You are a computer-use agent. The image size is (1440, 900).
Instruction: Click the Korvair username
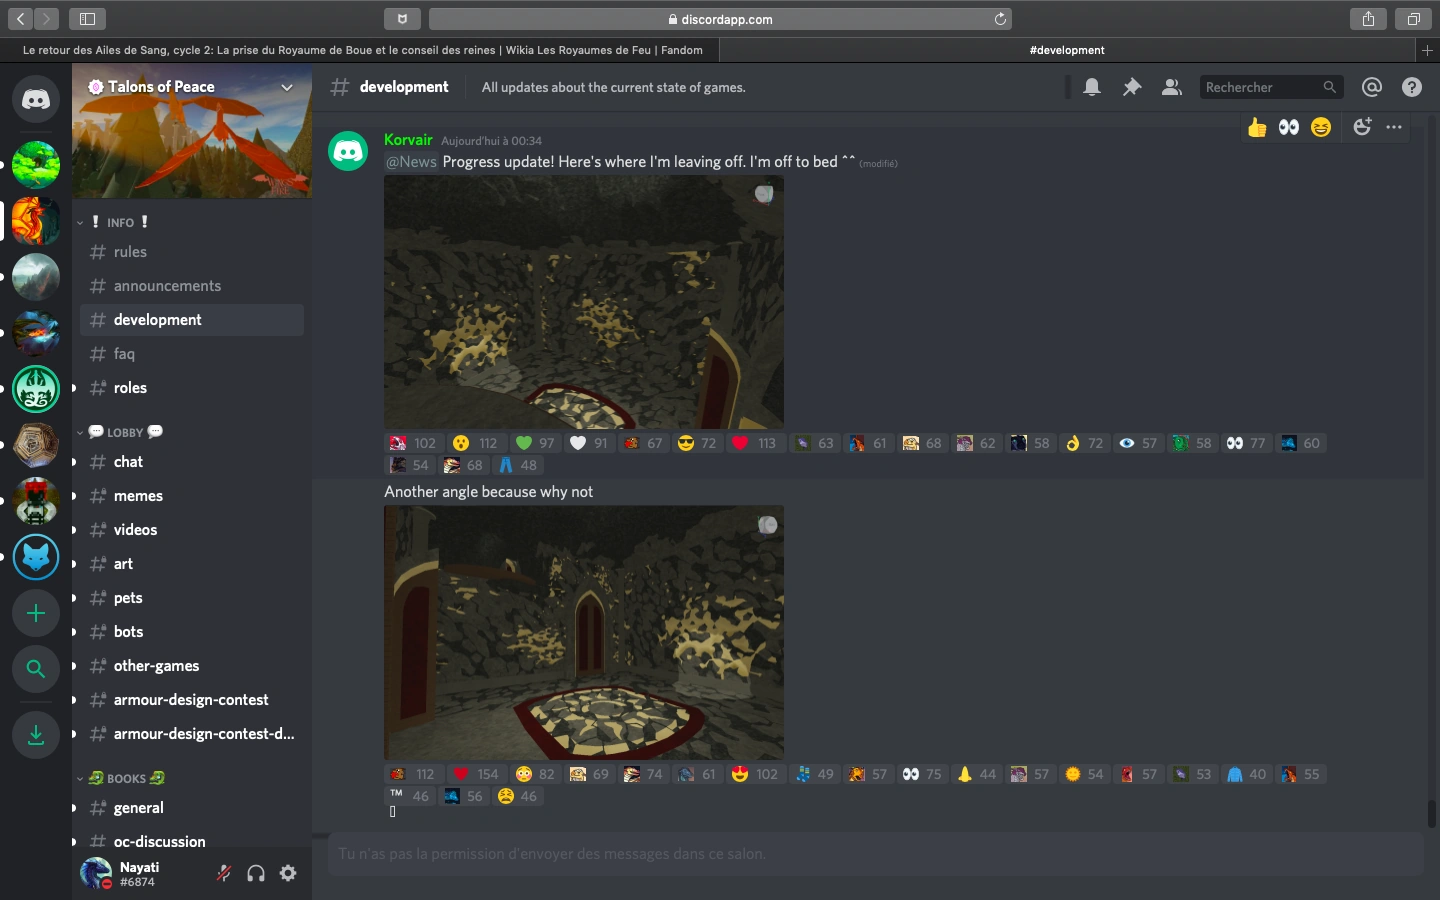(x=408, y=140)
